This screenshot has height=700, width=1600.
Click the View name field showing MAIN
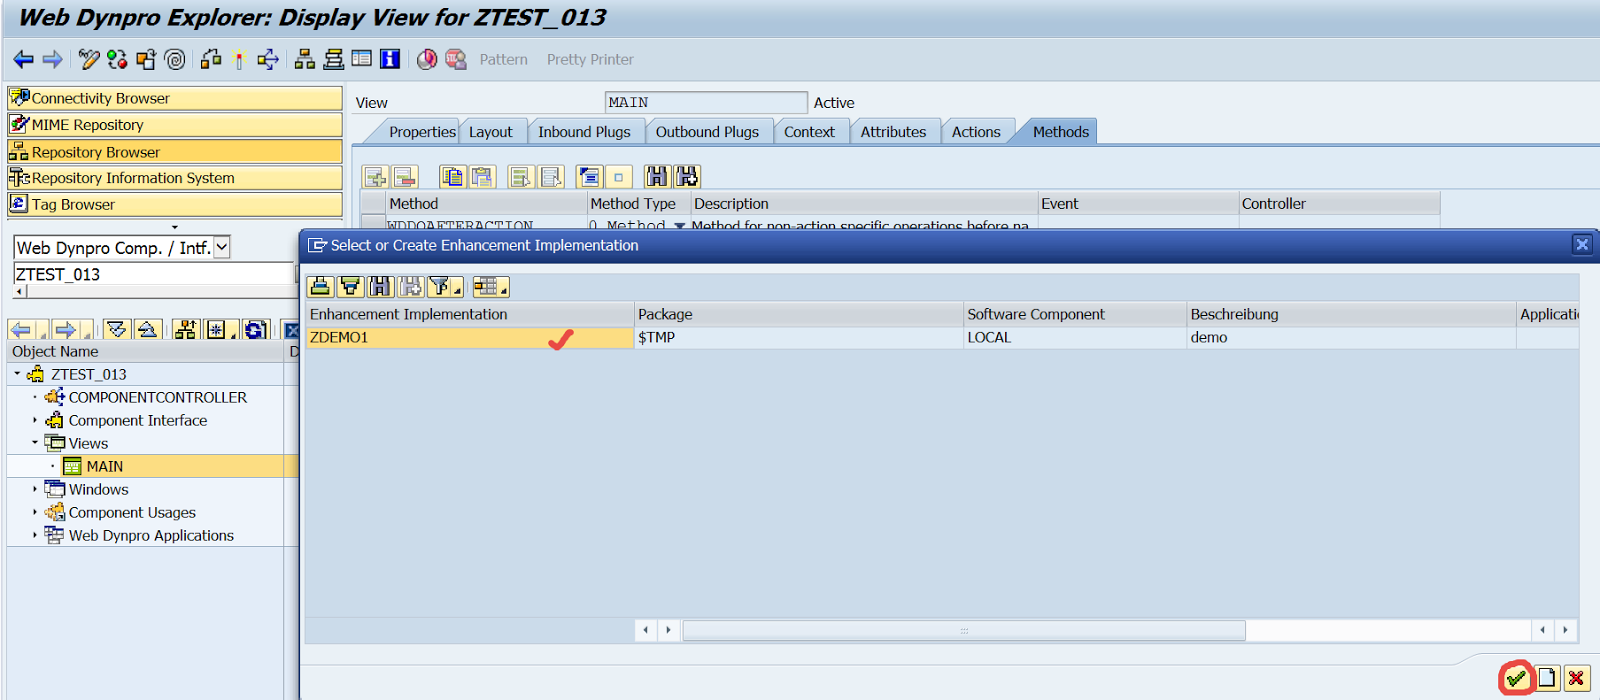(x=705, y=102)
